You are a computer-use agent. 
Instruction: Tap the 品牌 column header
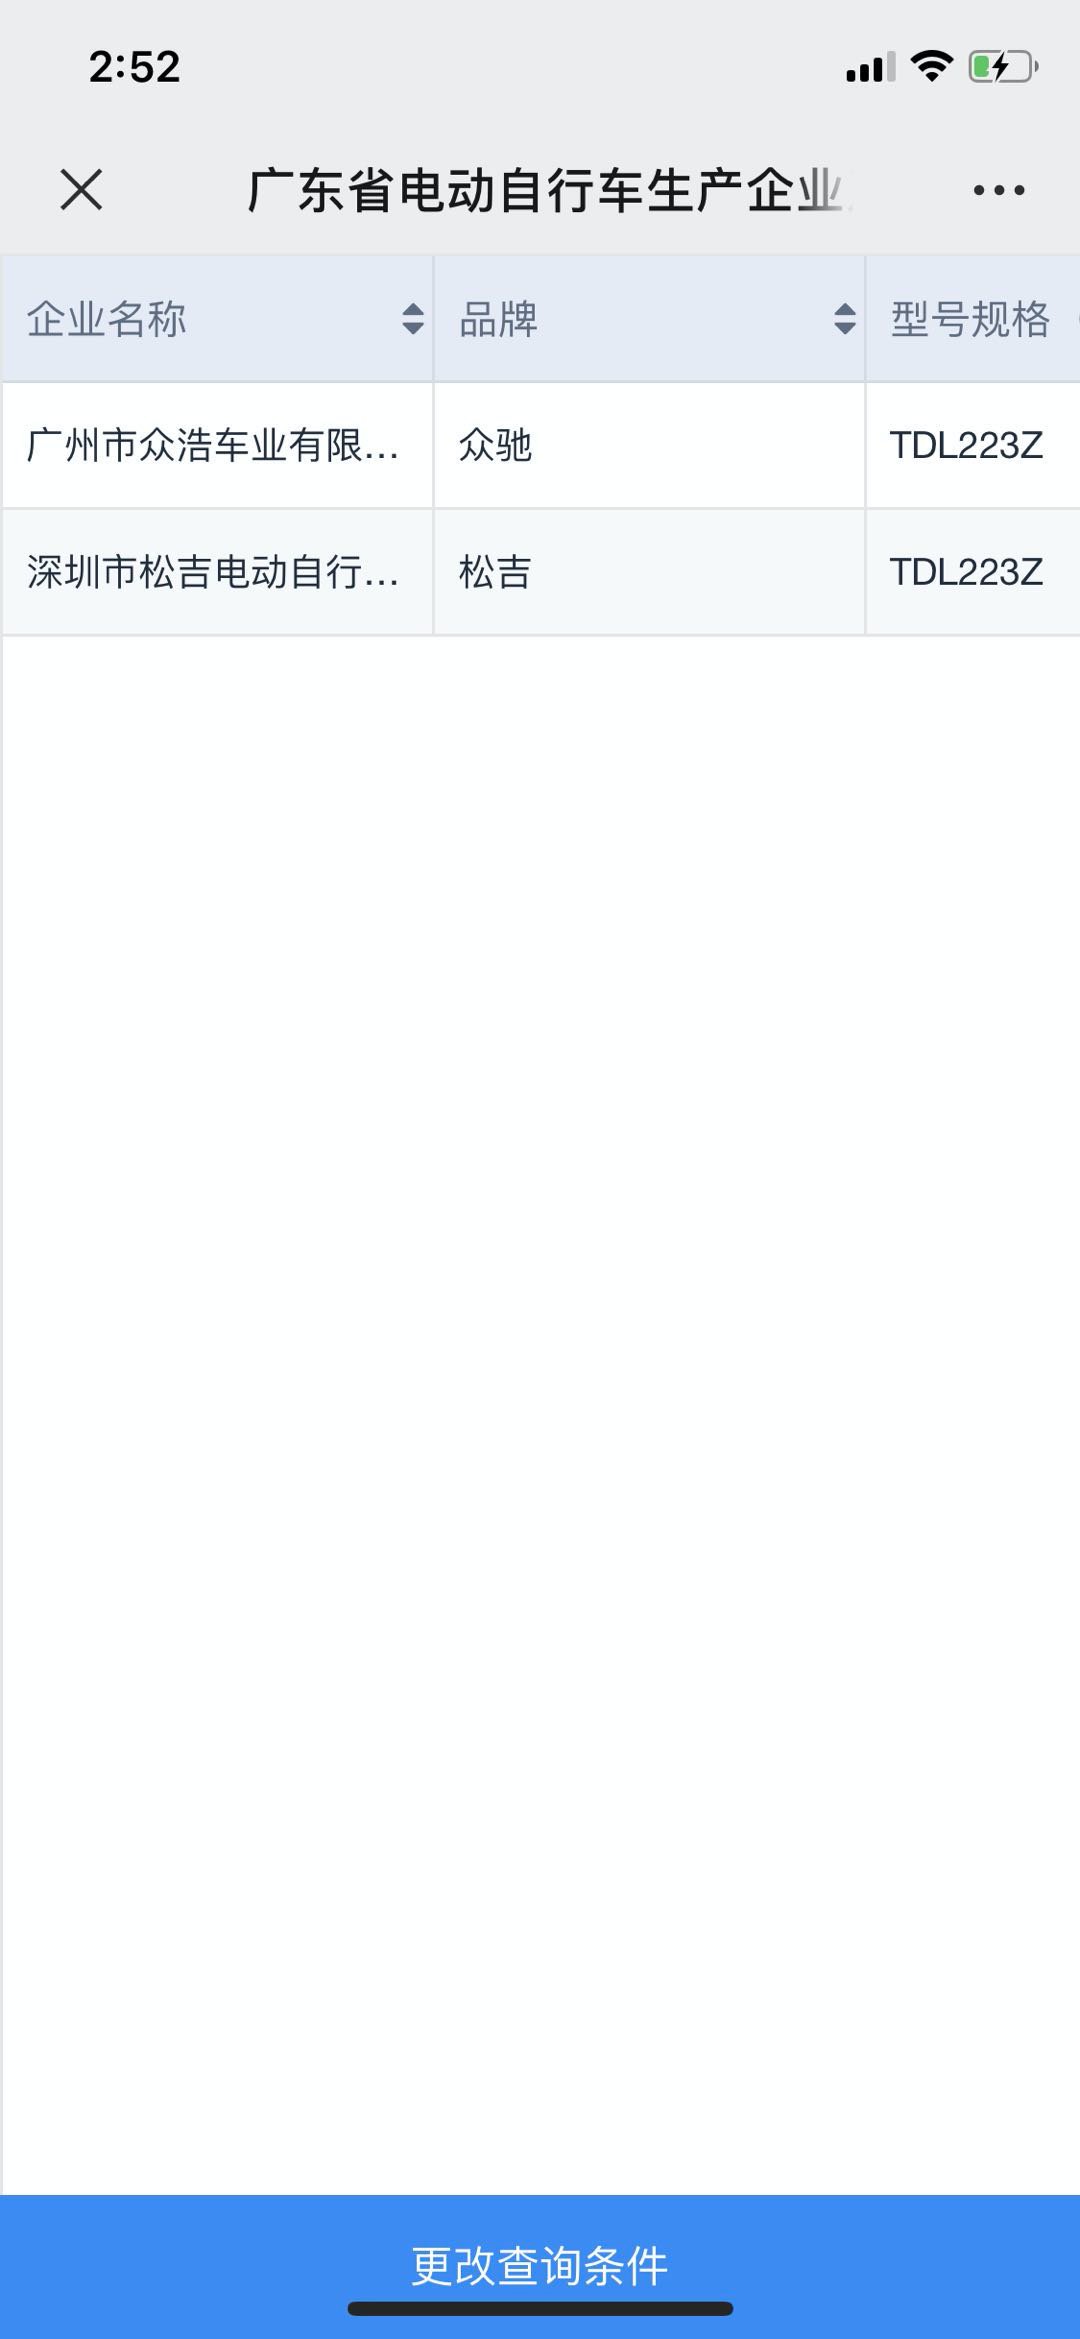[649, 319]
